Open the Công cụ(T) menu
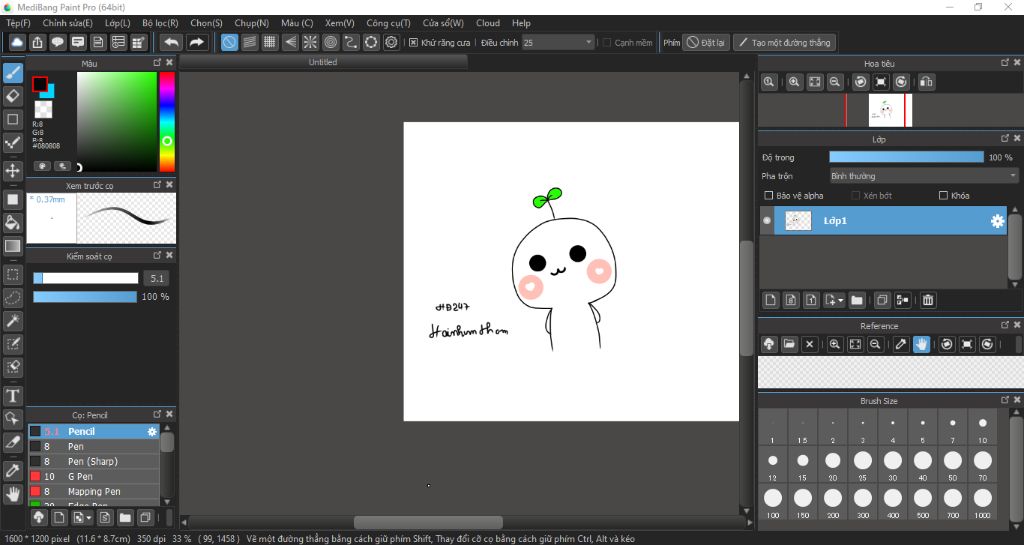The width and height of the screenshot is (1024, 545). (x=388, y=23)
